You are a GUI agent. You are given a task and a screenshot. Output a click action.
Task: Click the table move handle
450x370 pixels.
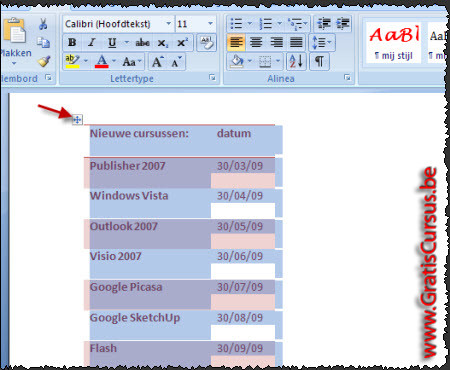pos(77,120)
